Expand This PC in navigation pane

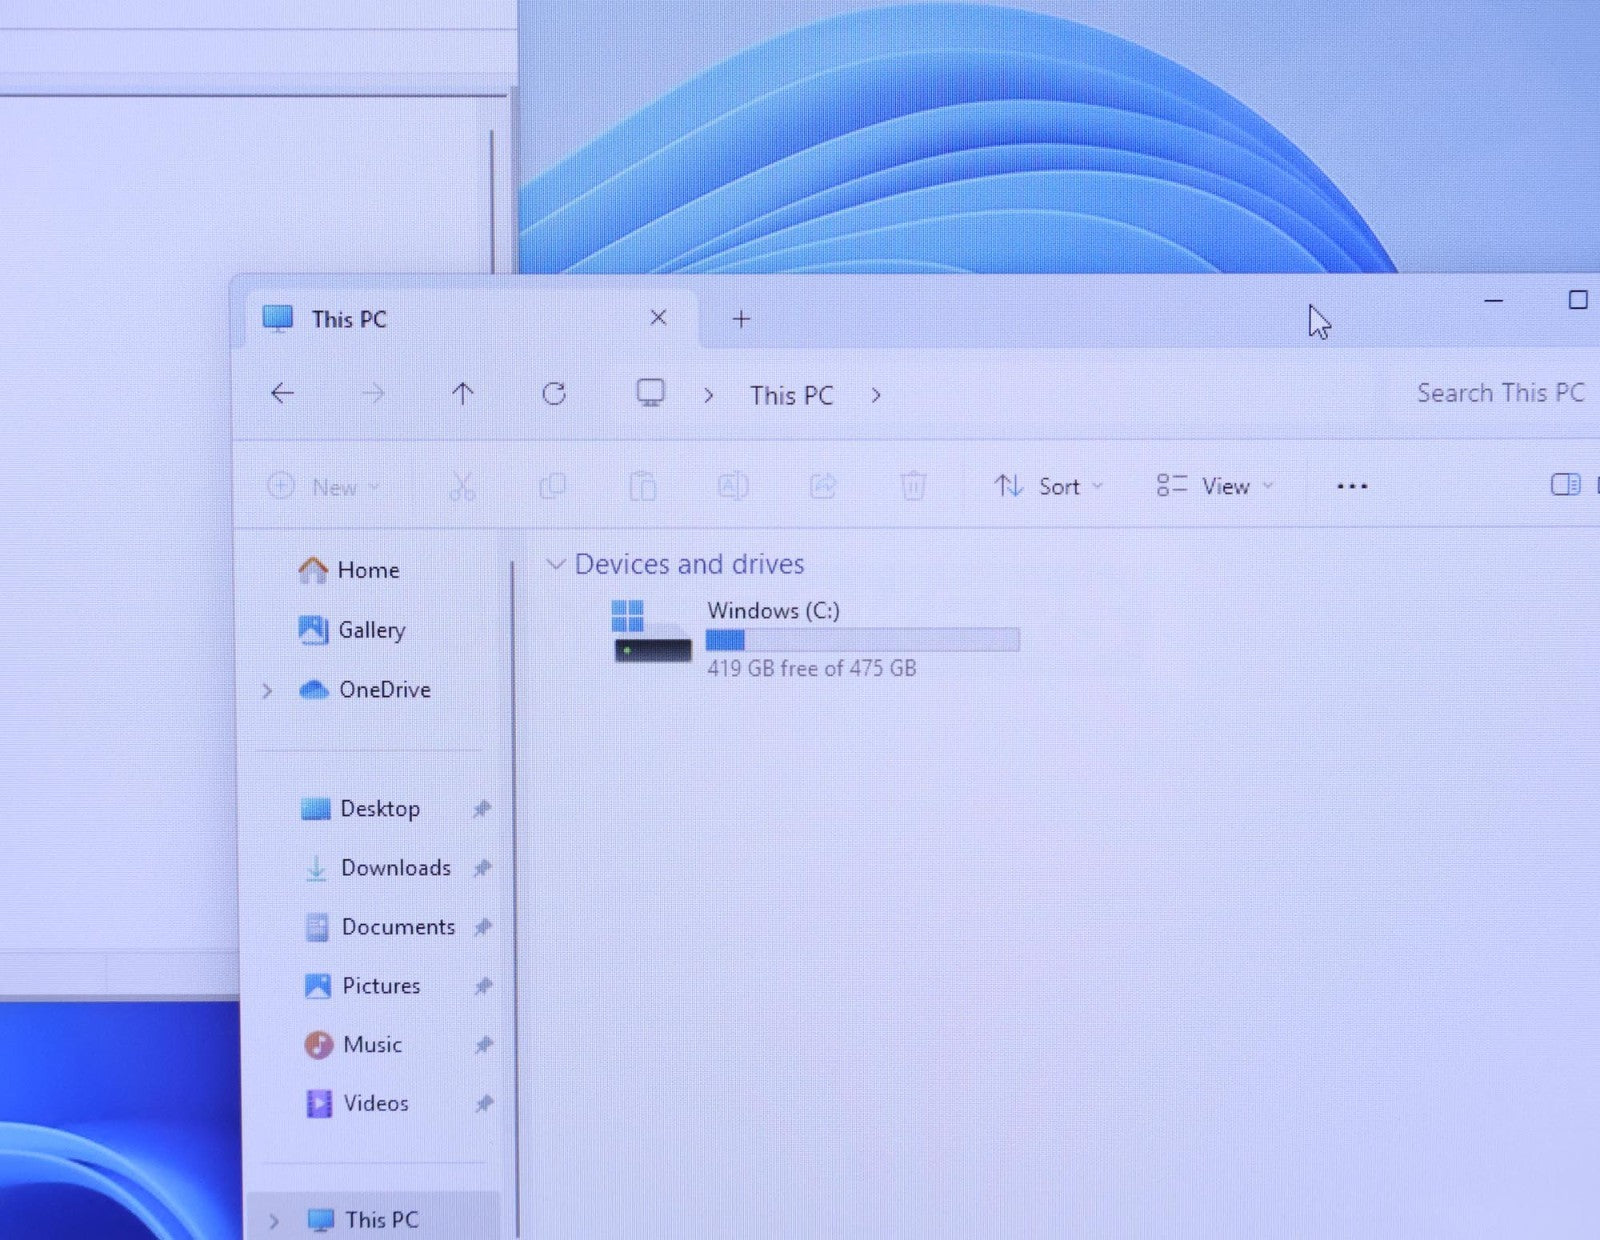[x=273, y=1220]
